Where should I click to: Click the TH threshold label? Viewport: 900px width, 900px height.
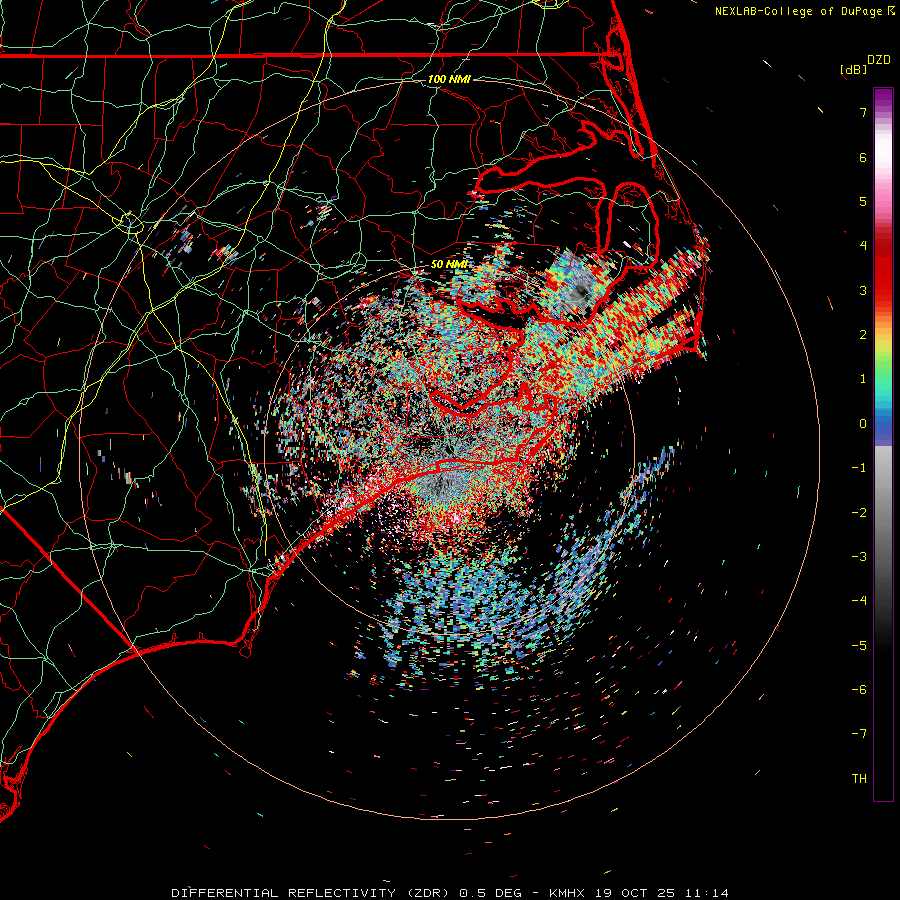click(x=859, y=779)
